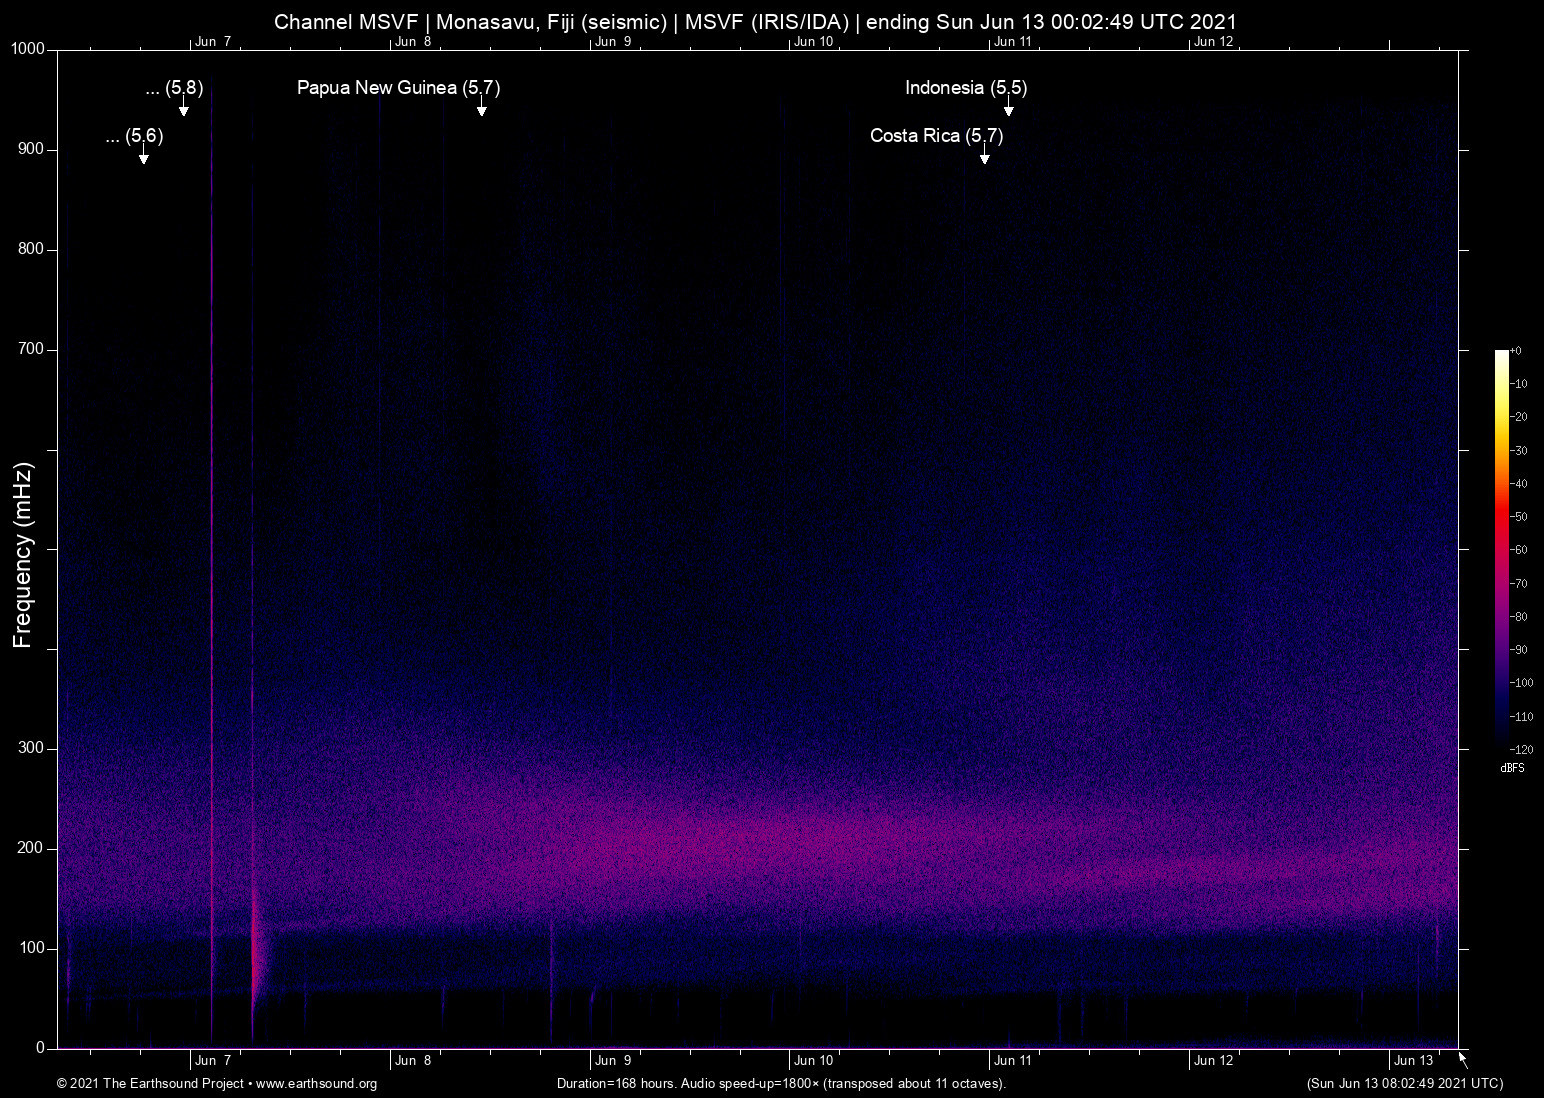Screen dimensions: 1544x1098
Task: Click the 'Jun 12' date on the top axis
Action: 1214,42
